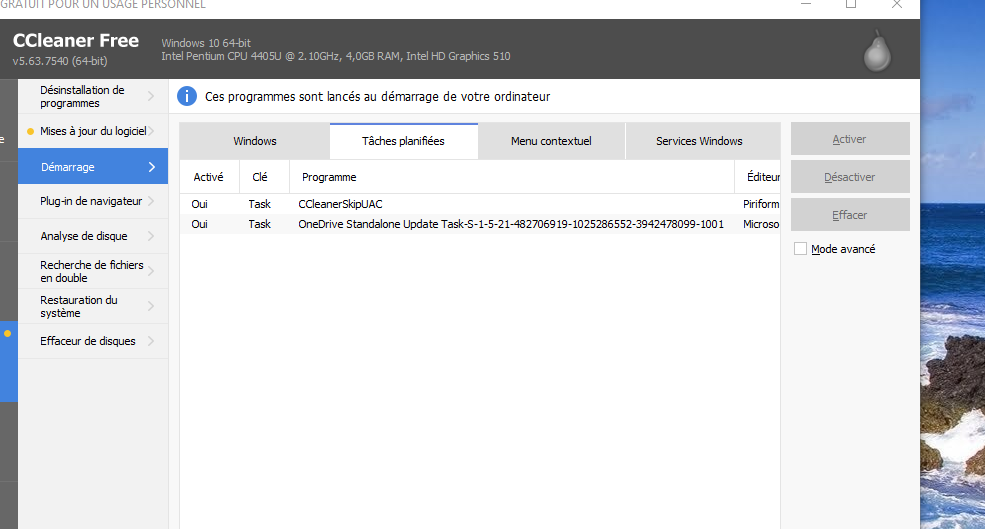The height and width of the screenshot is (529, 985).
Task: Maximize the CCleaner window
Action: click(851, 4)
